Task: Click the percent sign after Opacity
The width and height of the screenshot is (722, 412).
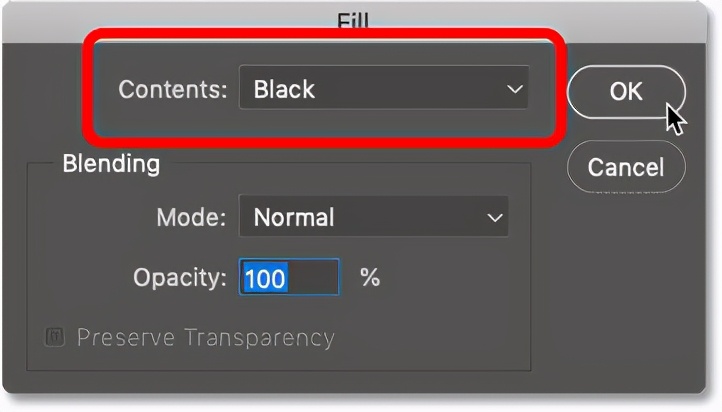Action: pos(370,277)
